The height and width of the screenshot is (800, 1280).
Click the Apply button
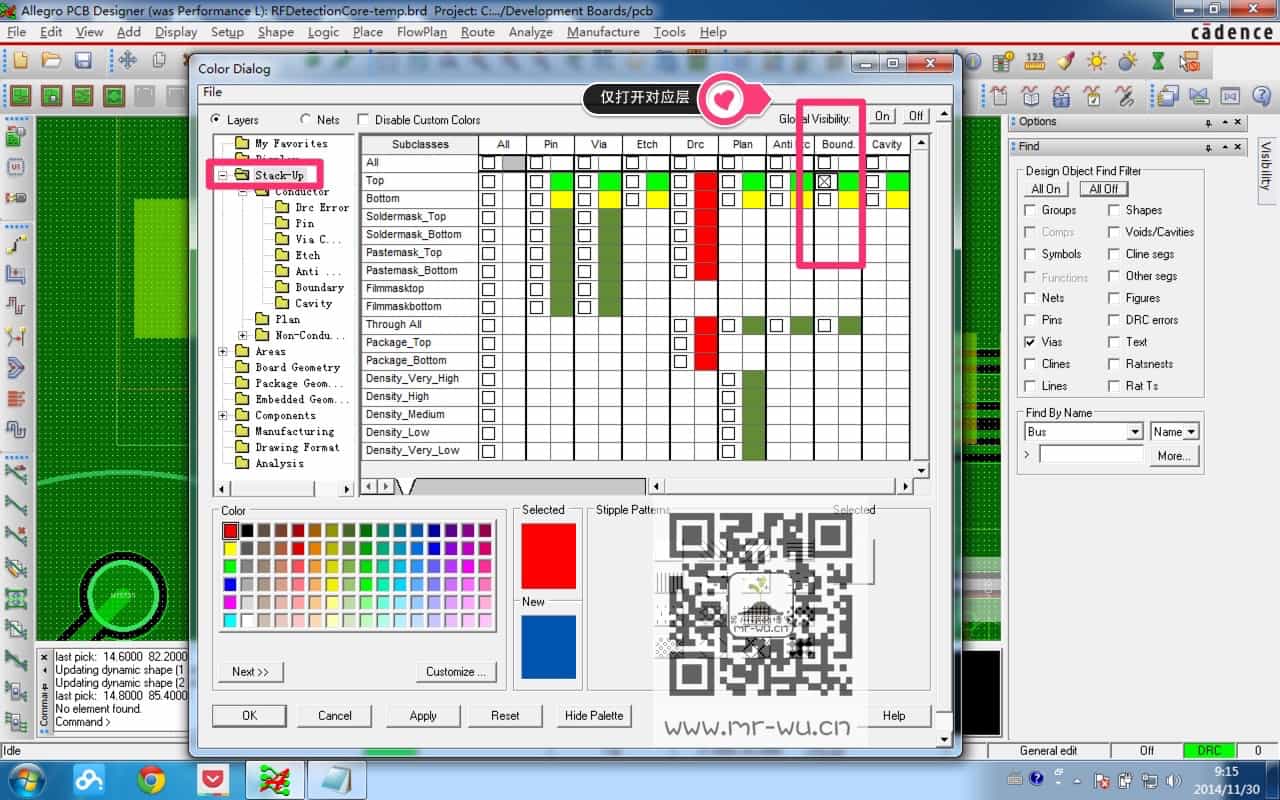coord(423,715)
